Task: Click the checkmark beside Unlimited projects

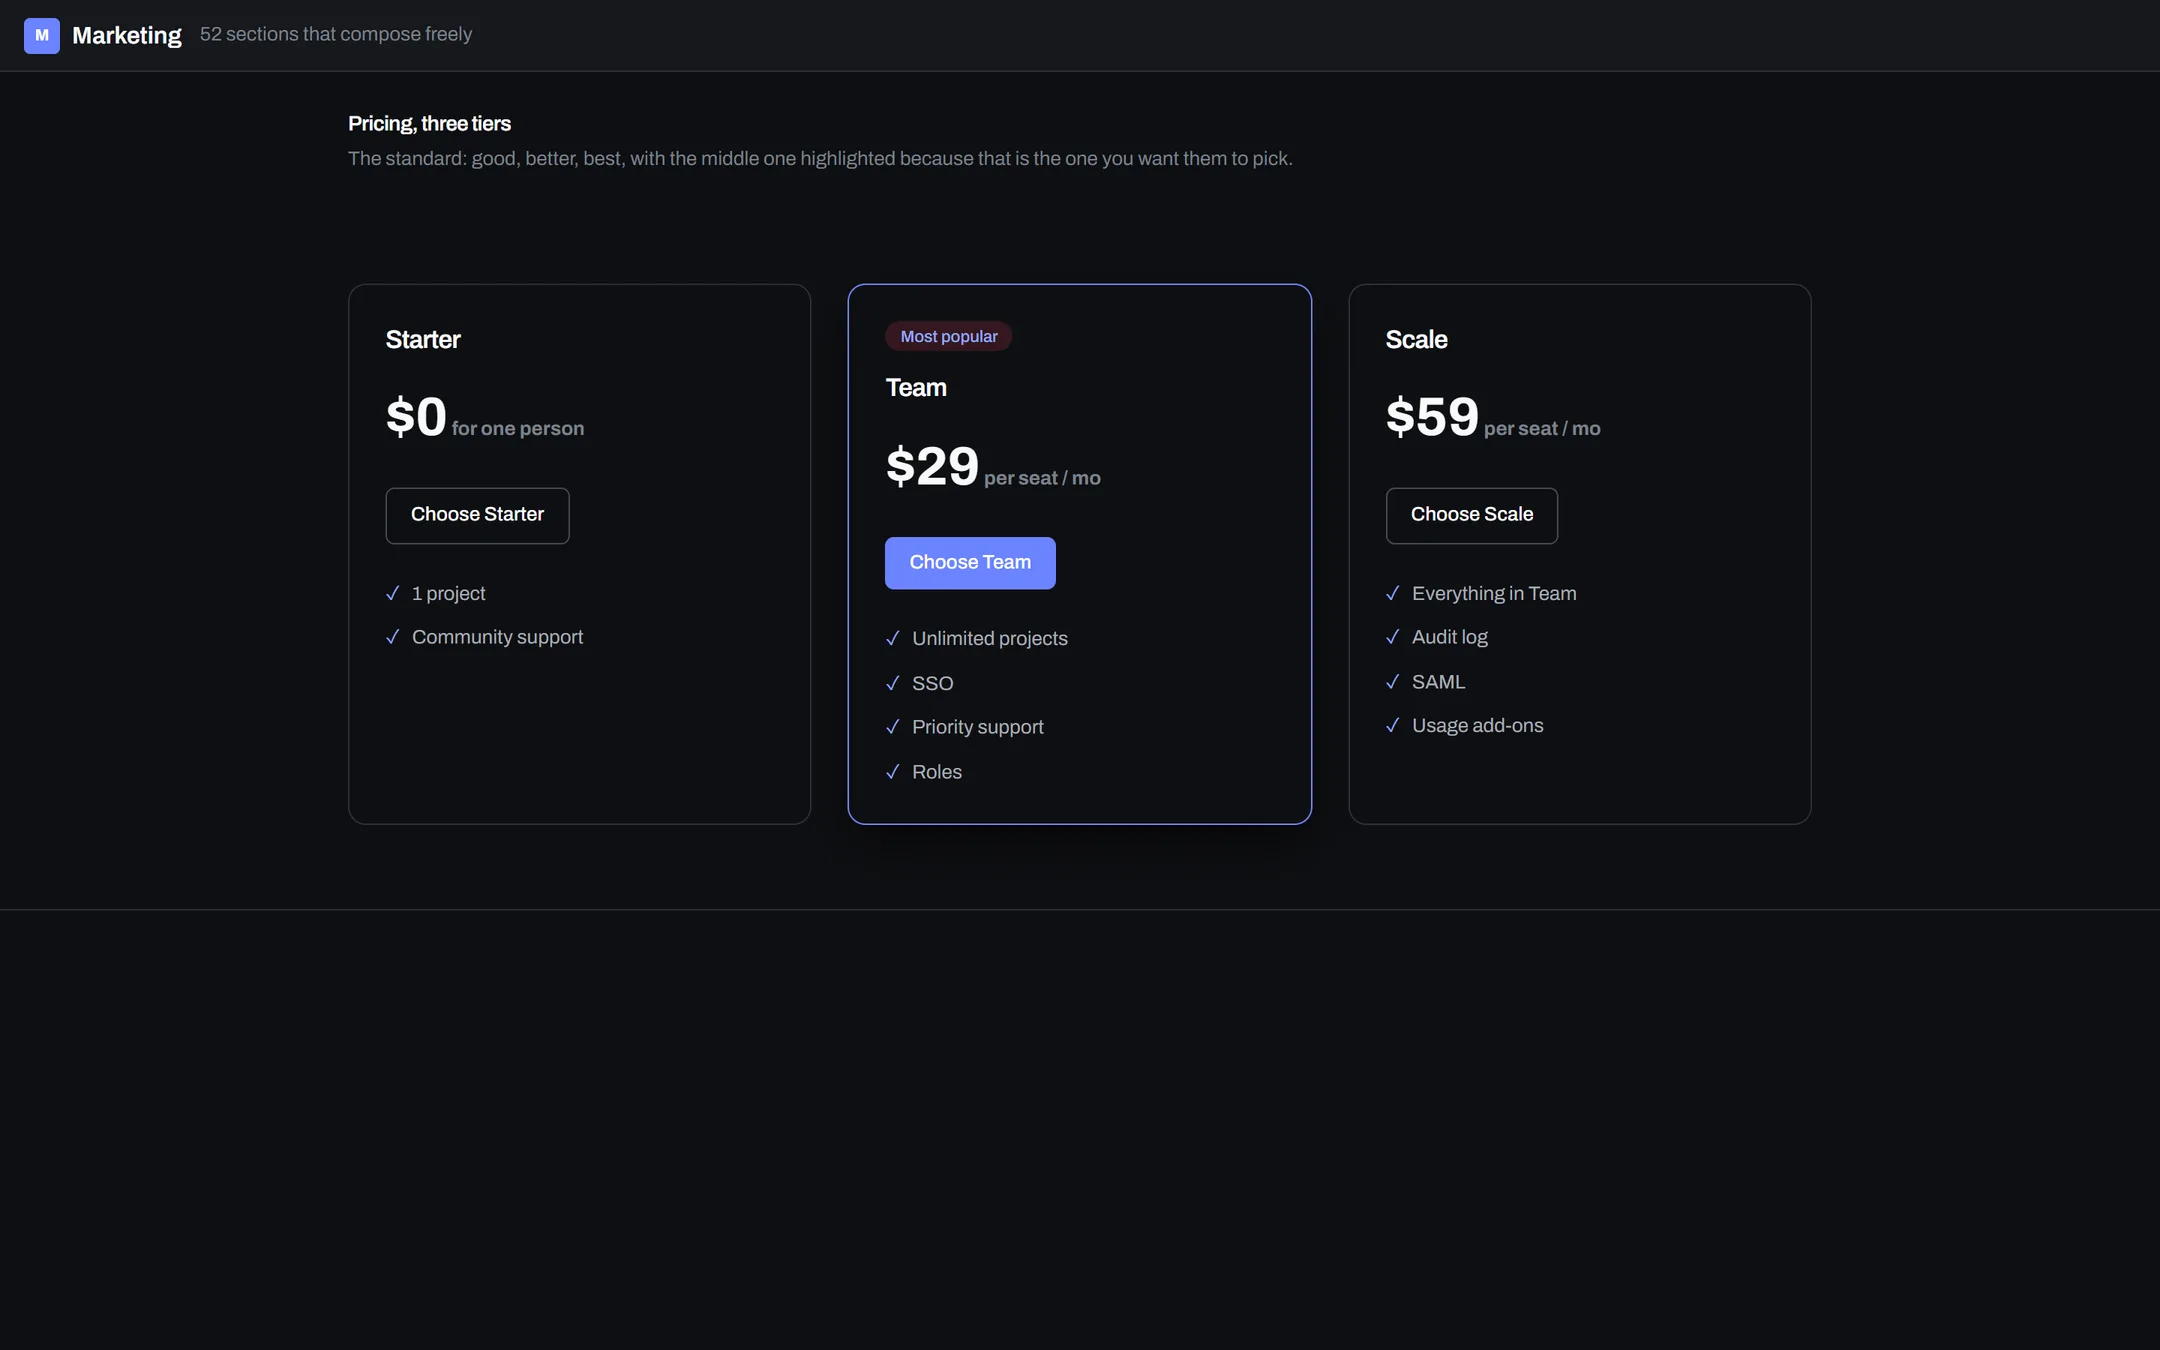Action: tap(893, 639)
